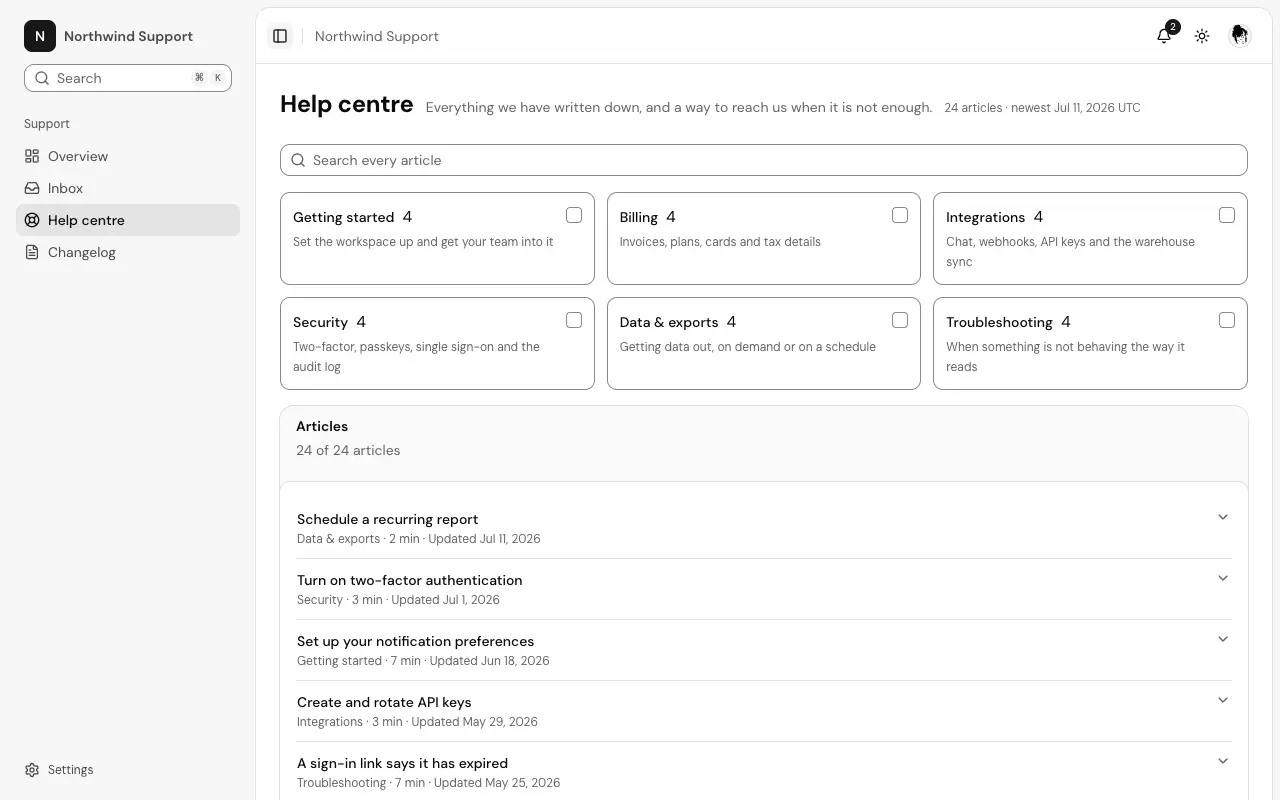1280x800 pixels.
Task: Click the Northwind Support workspace name
Action: coord(128,36)
